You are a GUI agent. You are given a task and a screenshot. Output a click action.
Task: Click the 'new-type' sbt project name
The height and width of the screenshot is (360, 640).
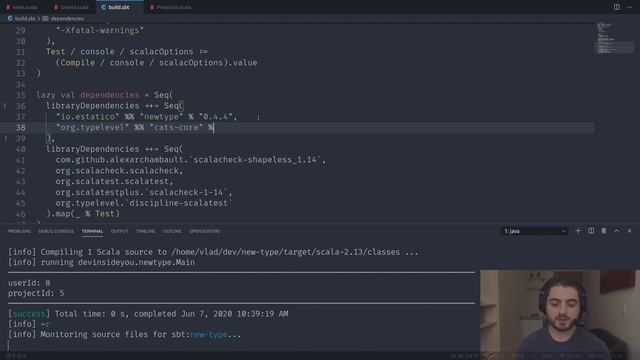coord(209,334)
